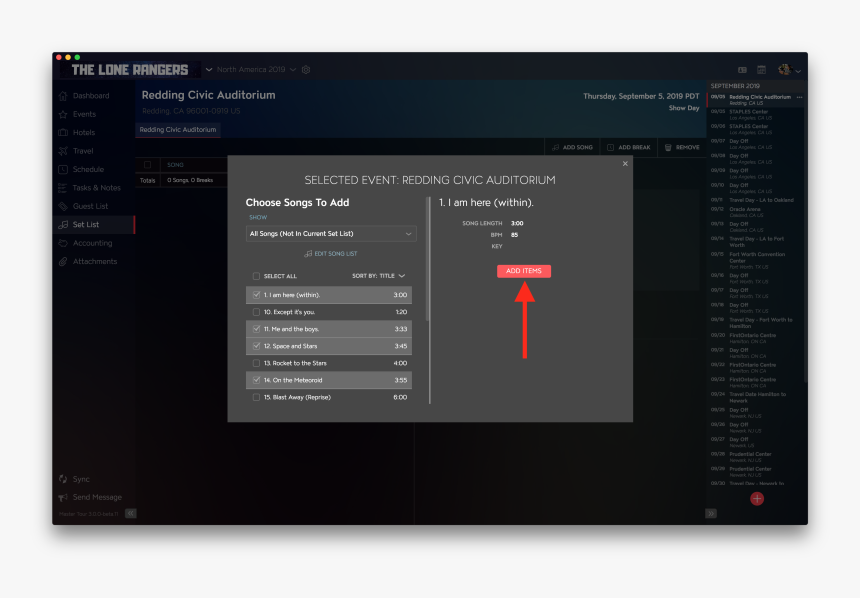
Task: Open Accounting piggy bank icon
Action: tap(63, 243)
